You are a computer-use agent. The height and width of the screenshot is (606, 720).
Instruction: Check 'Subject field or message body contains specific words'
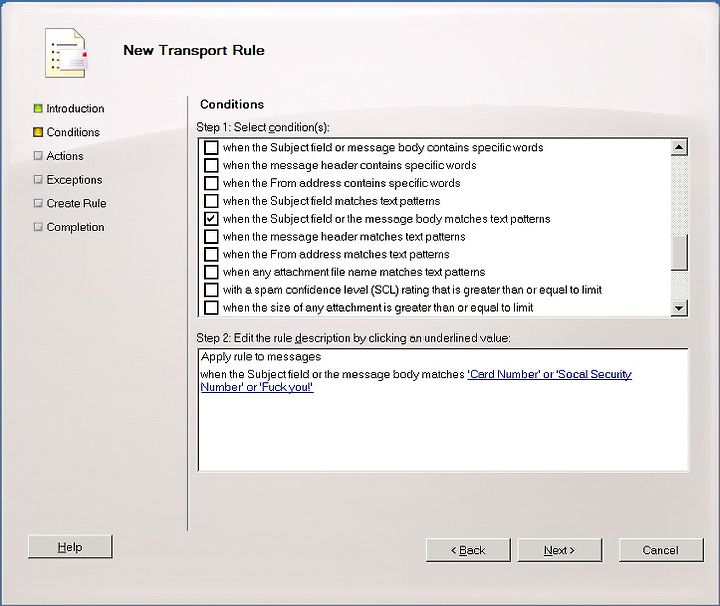click(211, 147)
